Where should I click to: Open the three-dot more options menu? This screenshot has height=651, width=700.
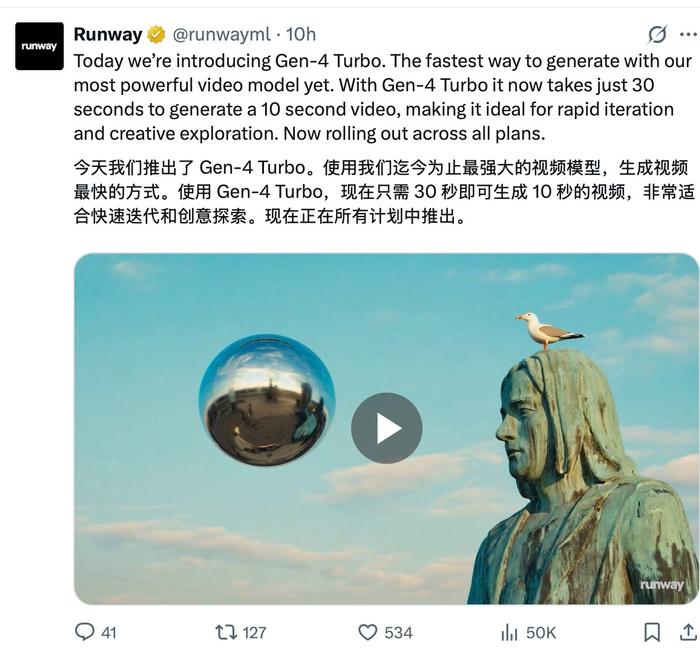(688, 34)
